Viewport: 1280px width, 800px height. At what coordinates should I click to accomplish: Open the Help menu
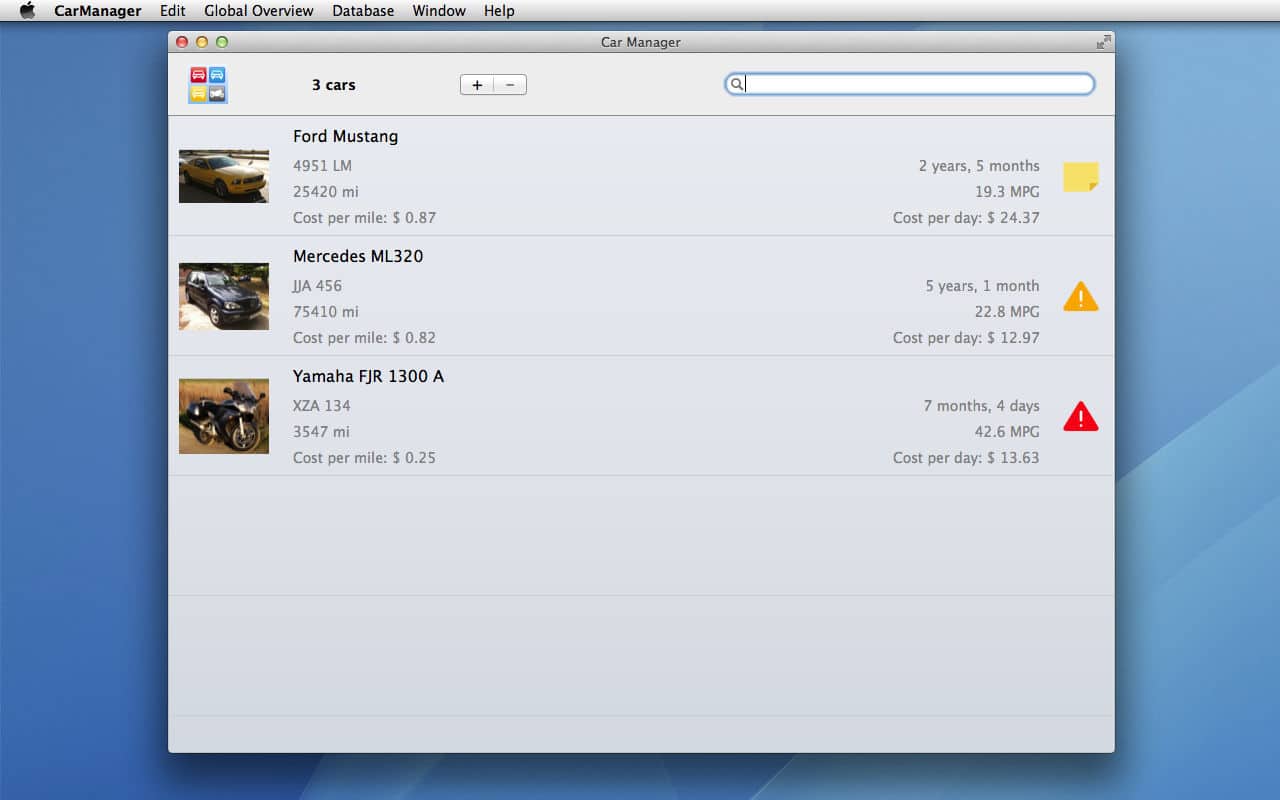499,11
